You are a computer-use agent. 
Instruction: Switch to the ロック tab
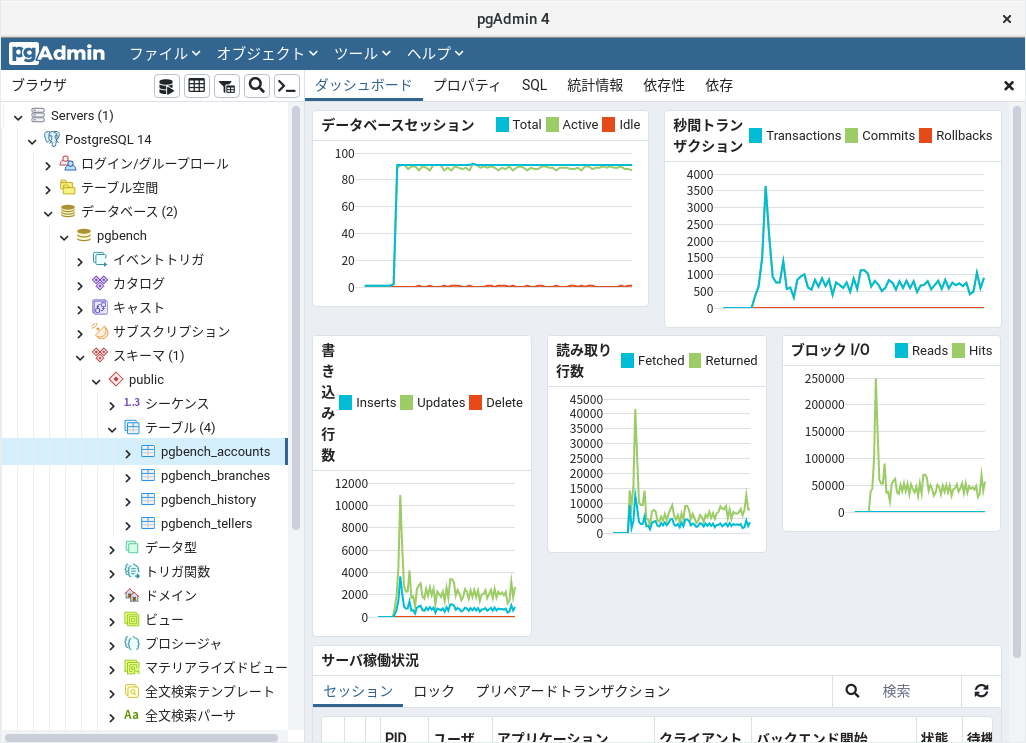(434, 691)
